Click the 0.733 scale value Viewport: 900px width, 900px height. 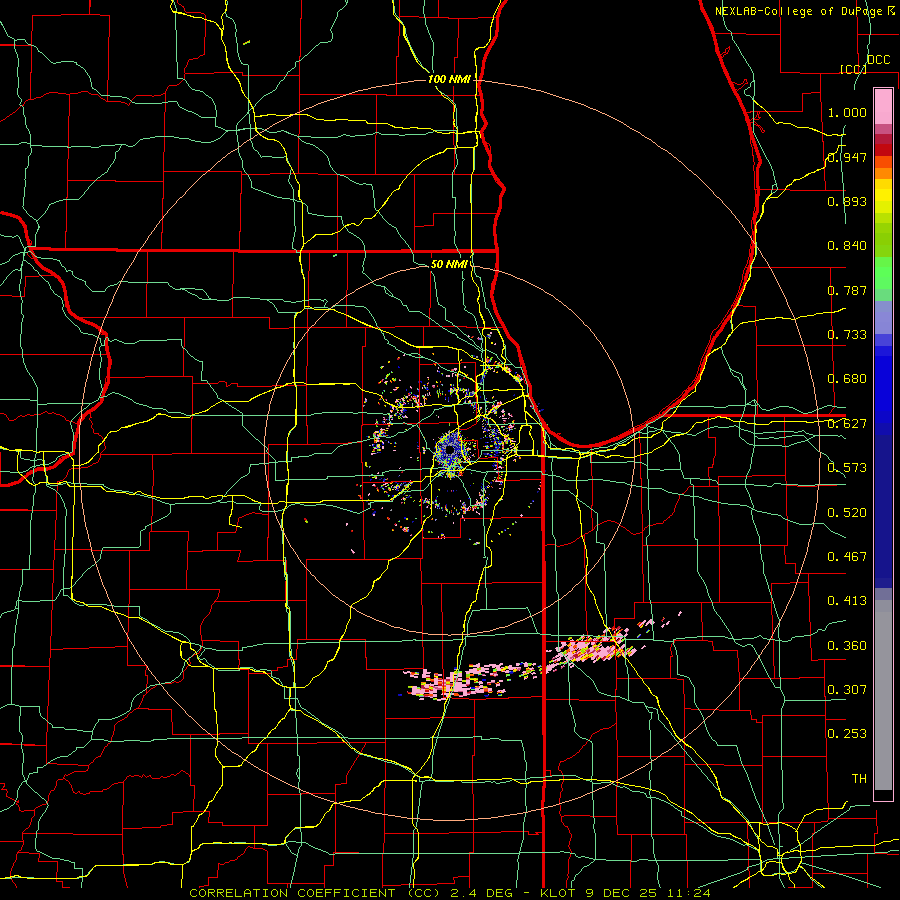(x=847, y=335)
